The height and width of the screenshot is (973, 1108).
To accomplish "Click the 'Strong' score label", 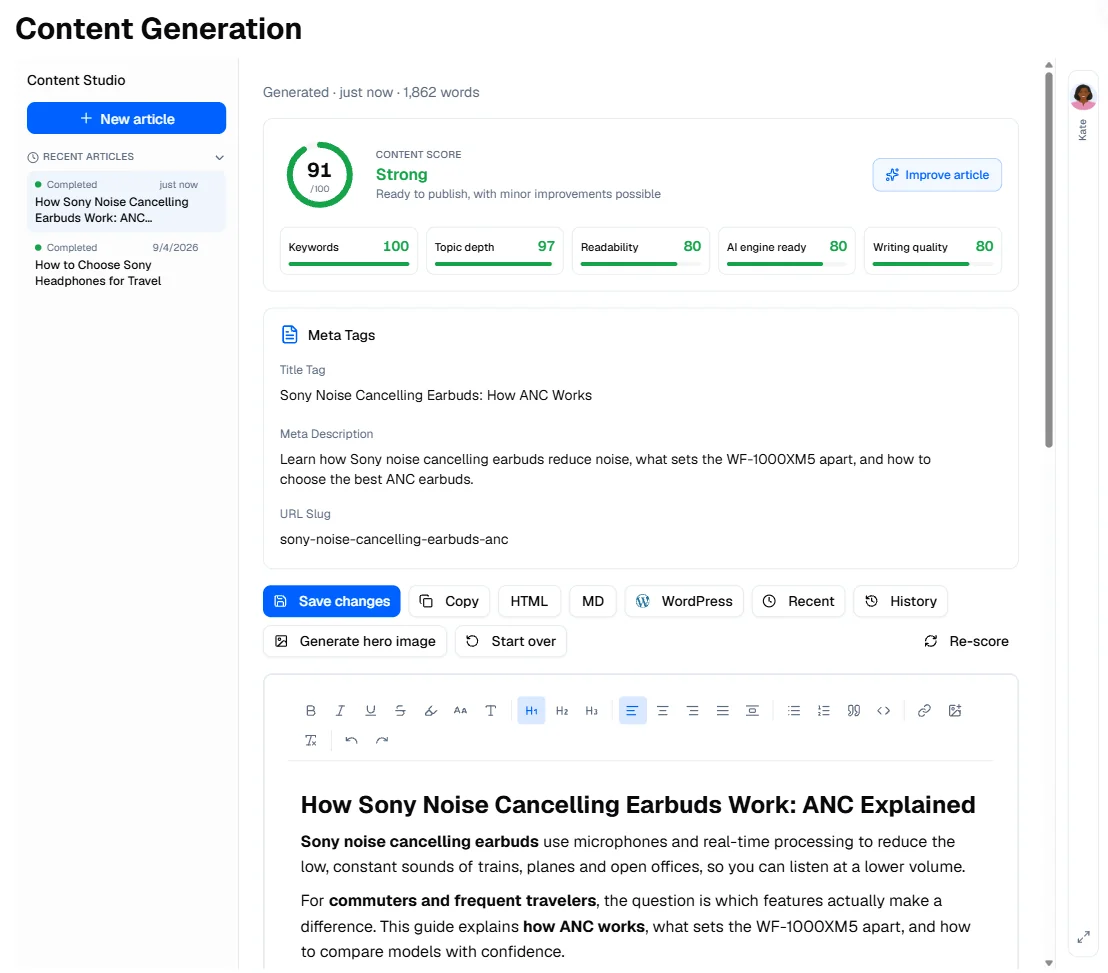I will (x=401, y=174).
